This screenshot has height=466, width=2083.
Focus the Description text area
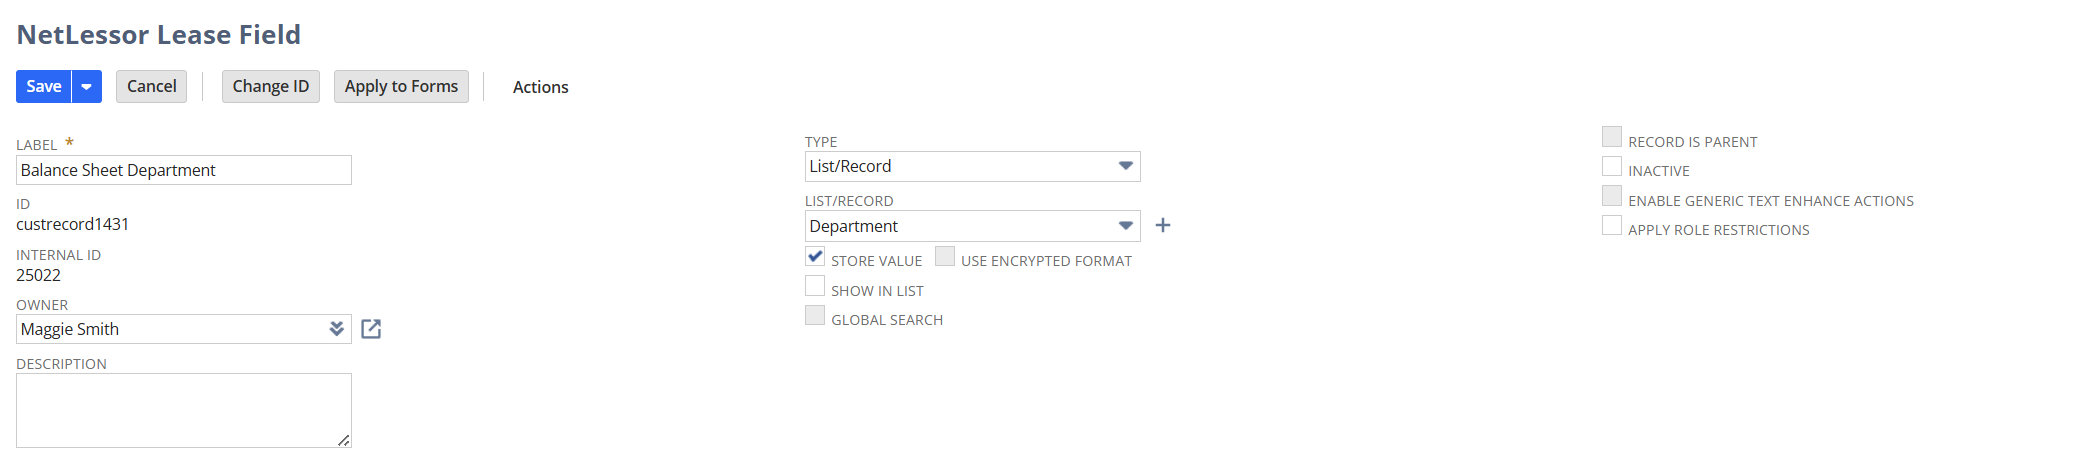coord(184,410)
